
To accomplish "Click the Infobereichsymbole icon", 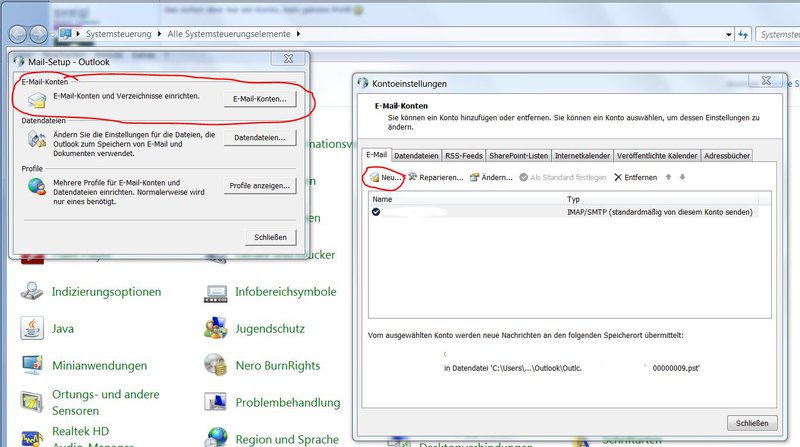I will point(216,293).
